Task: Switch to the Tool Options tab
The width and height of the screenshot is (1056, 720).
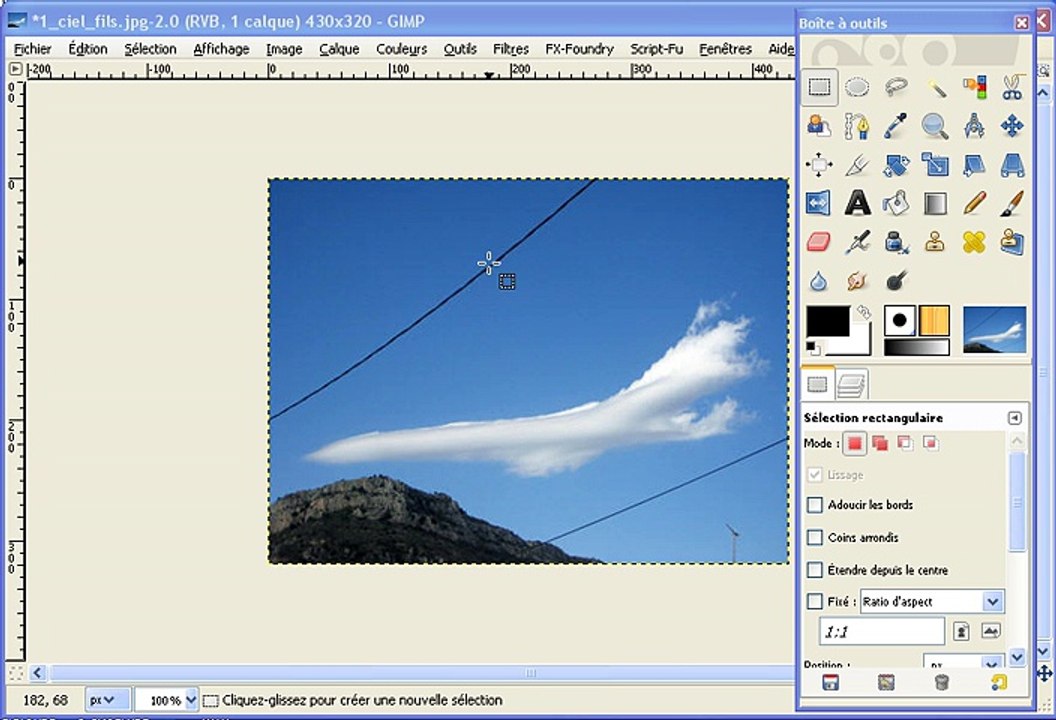Action: point(818,384)
